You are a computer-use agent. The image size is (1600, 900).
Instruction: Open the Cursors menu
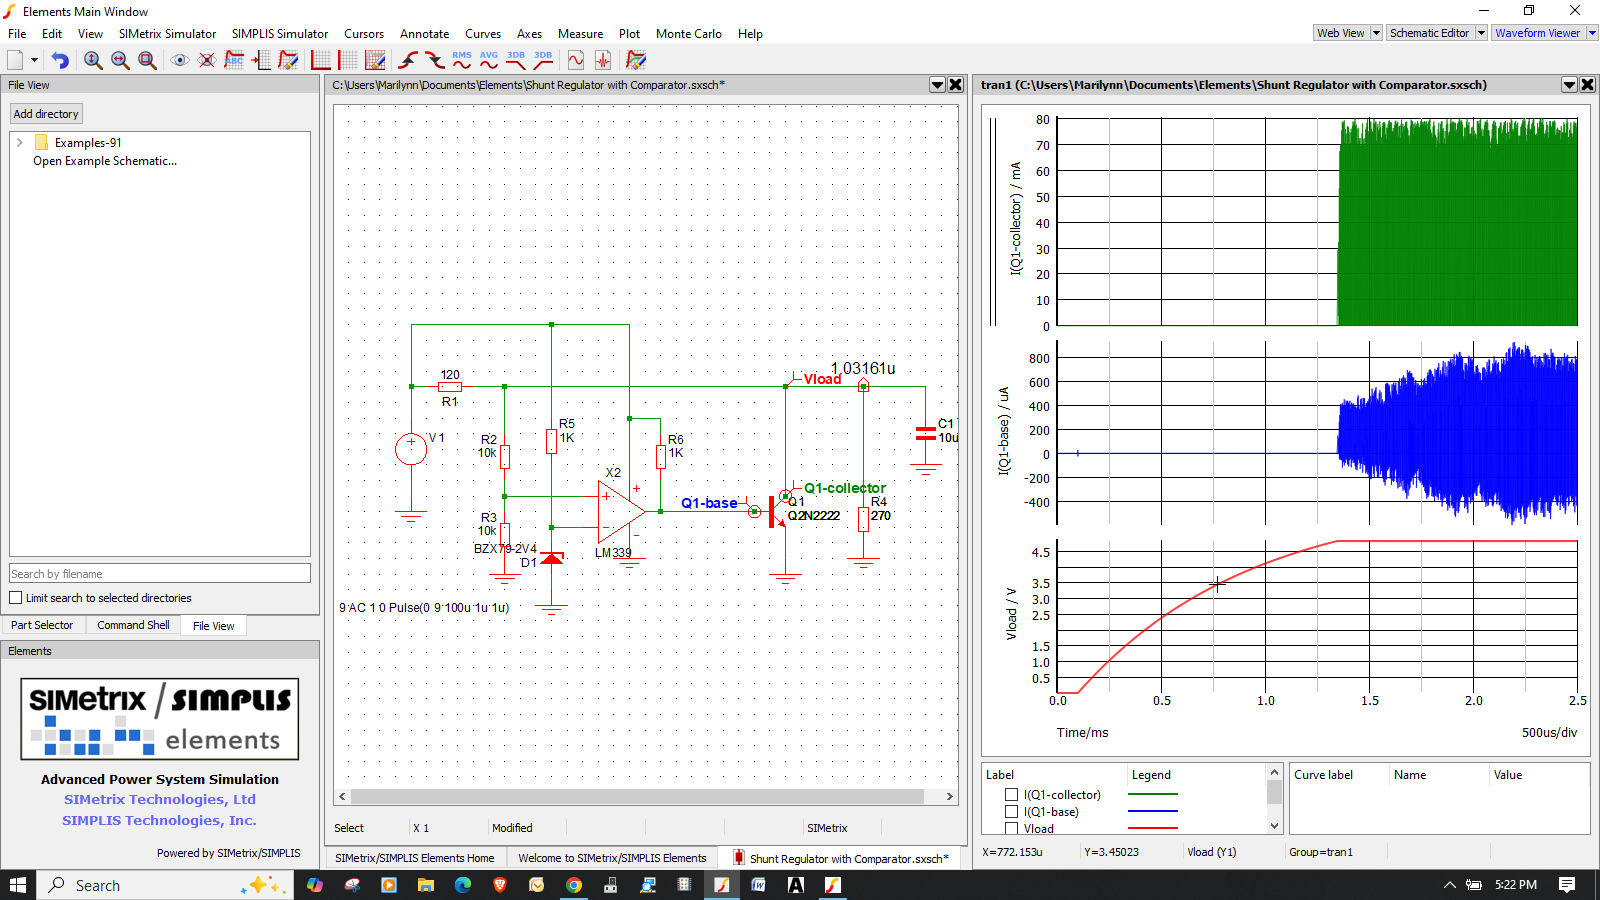pos(364,34)
